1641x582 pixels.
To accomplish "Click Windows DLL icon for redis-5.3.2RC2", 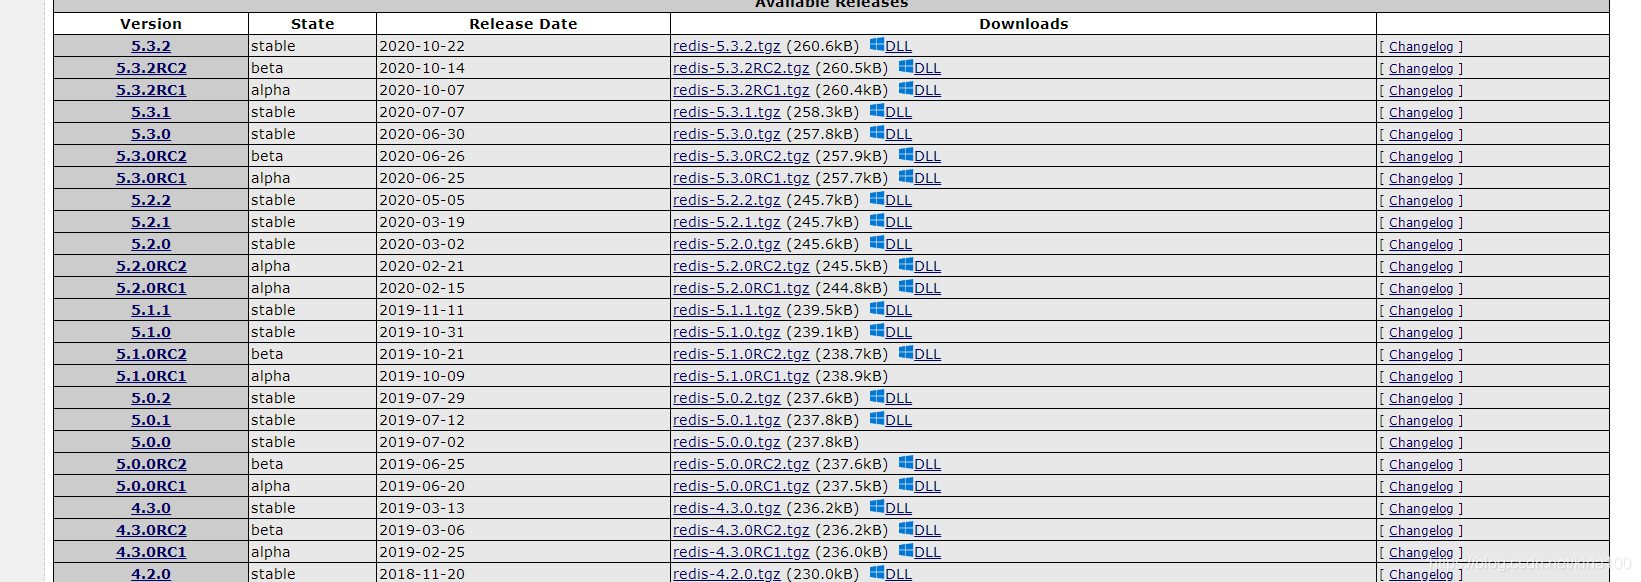I will click(906, 67).
